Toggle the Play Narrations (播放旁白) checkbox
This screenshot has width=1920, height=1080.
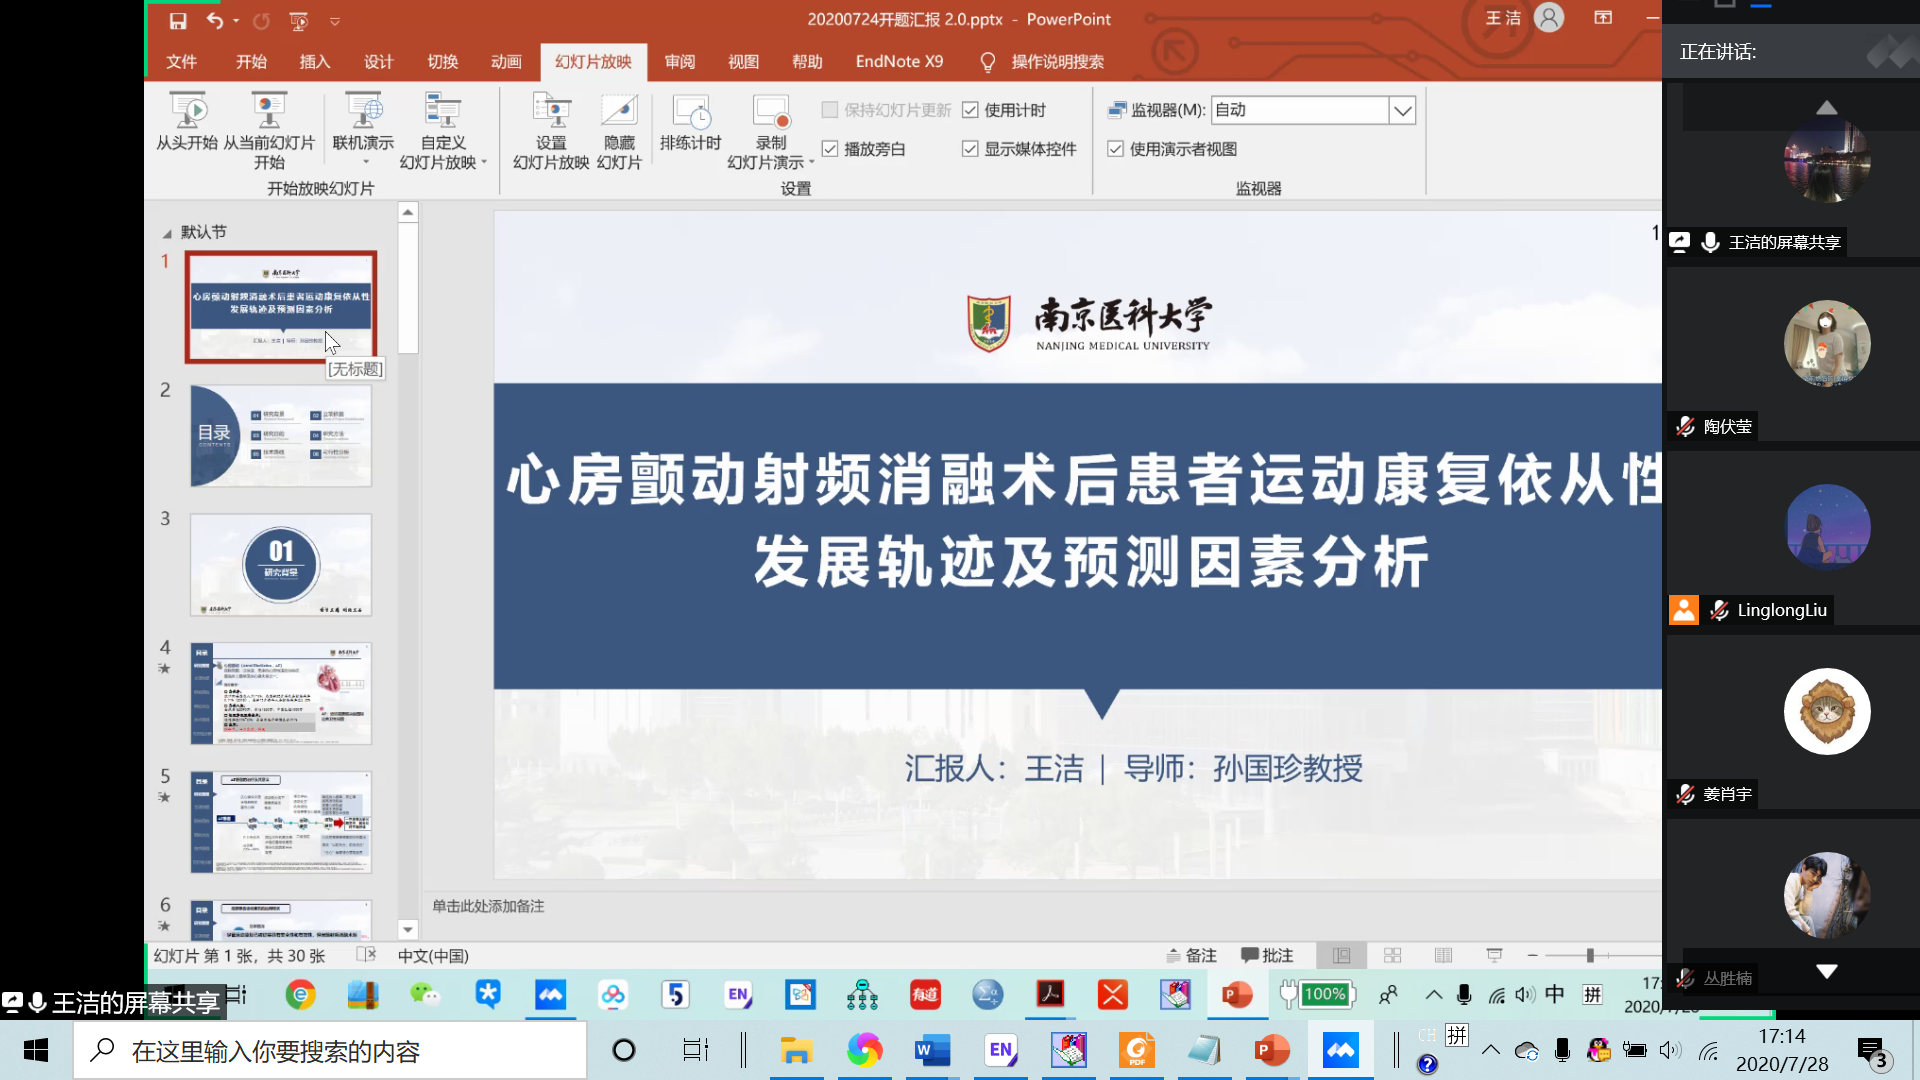830,149
